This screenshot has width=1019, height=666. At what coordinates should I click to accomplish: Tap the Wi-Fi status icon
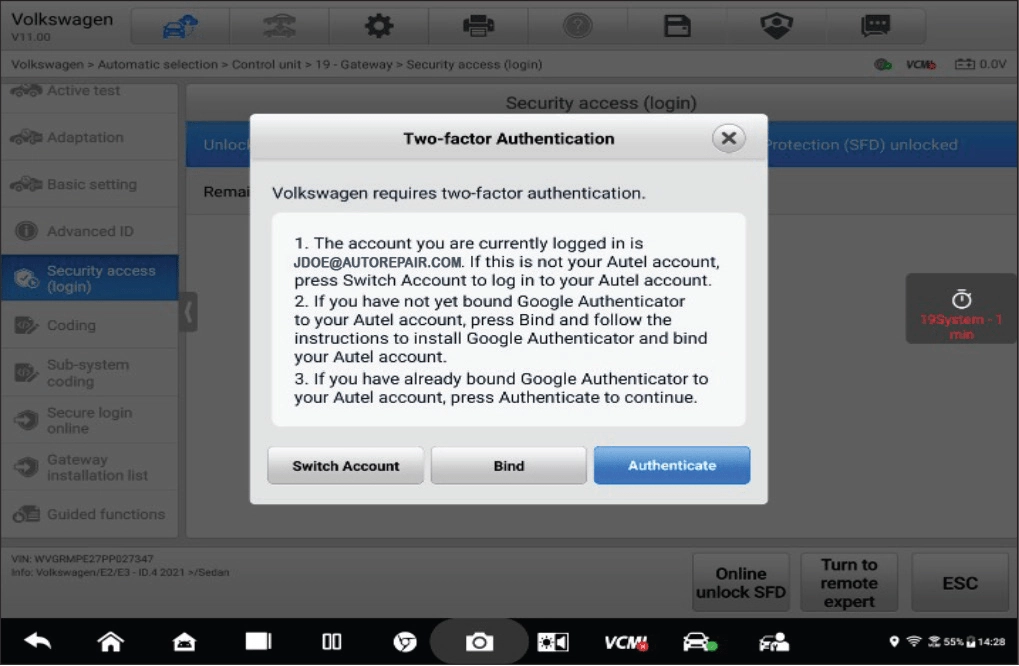(914, 641)
